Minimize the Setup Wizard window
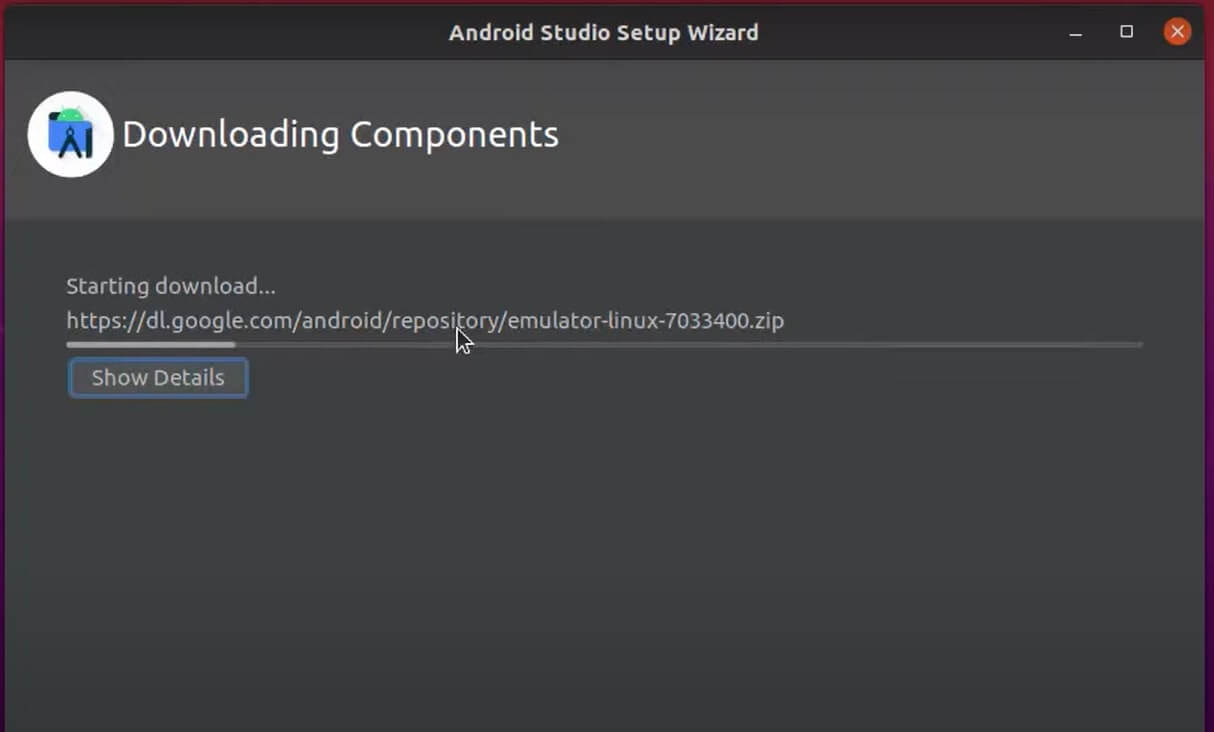 [1076, 32]
